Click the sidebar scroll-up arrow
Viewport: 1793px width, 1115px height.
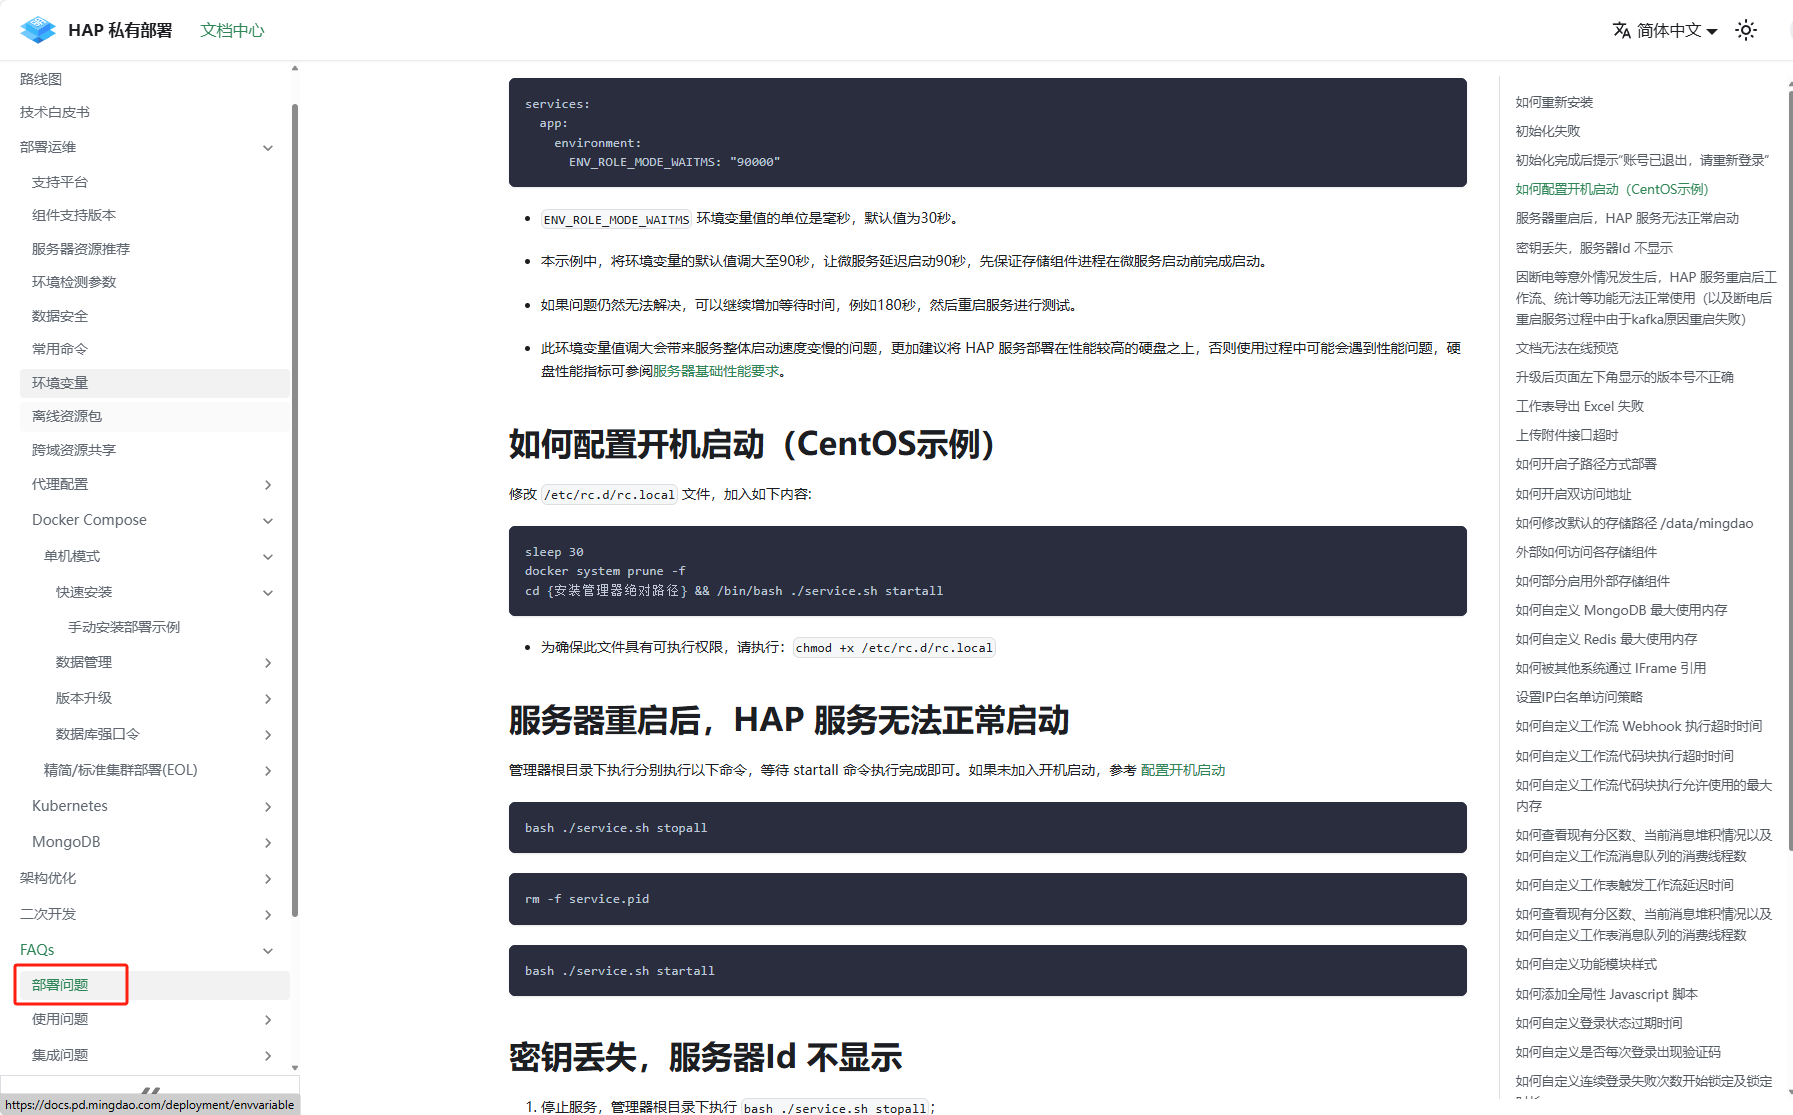point(295,68)
